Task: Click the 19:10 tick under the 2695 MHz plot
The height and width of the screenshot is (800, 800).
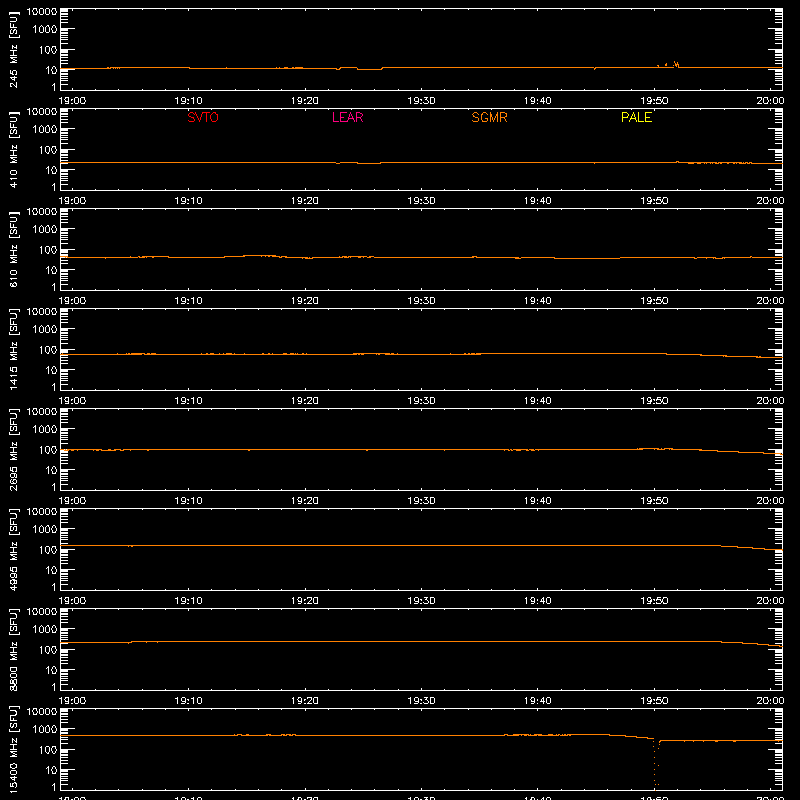Action: [x=189, y=501]
